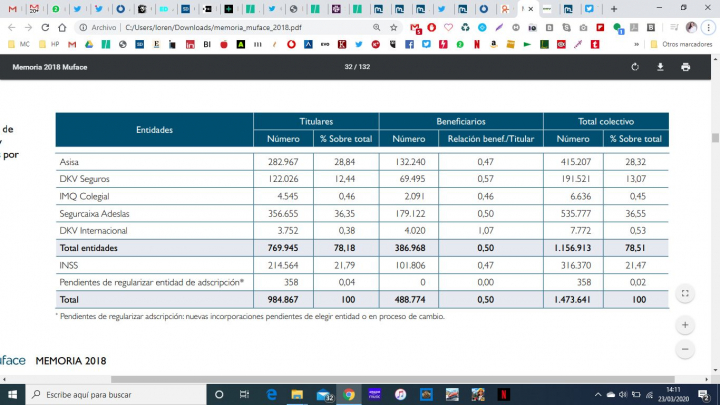
Task: Download the PDF file
Action: (660, 67)
